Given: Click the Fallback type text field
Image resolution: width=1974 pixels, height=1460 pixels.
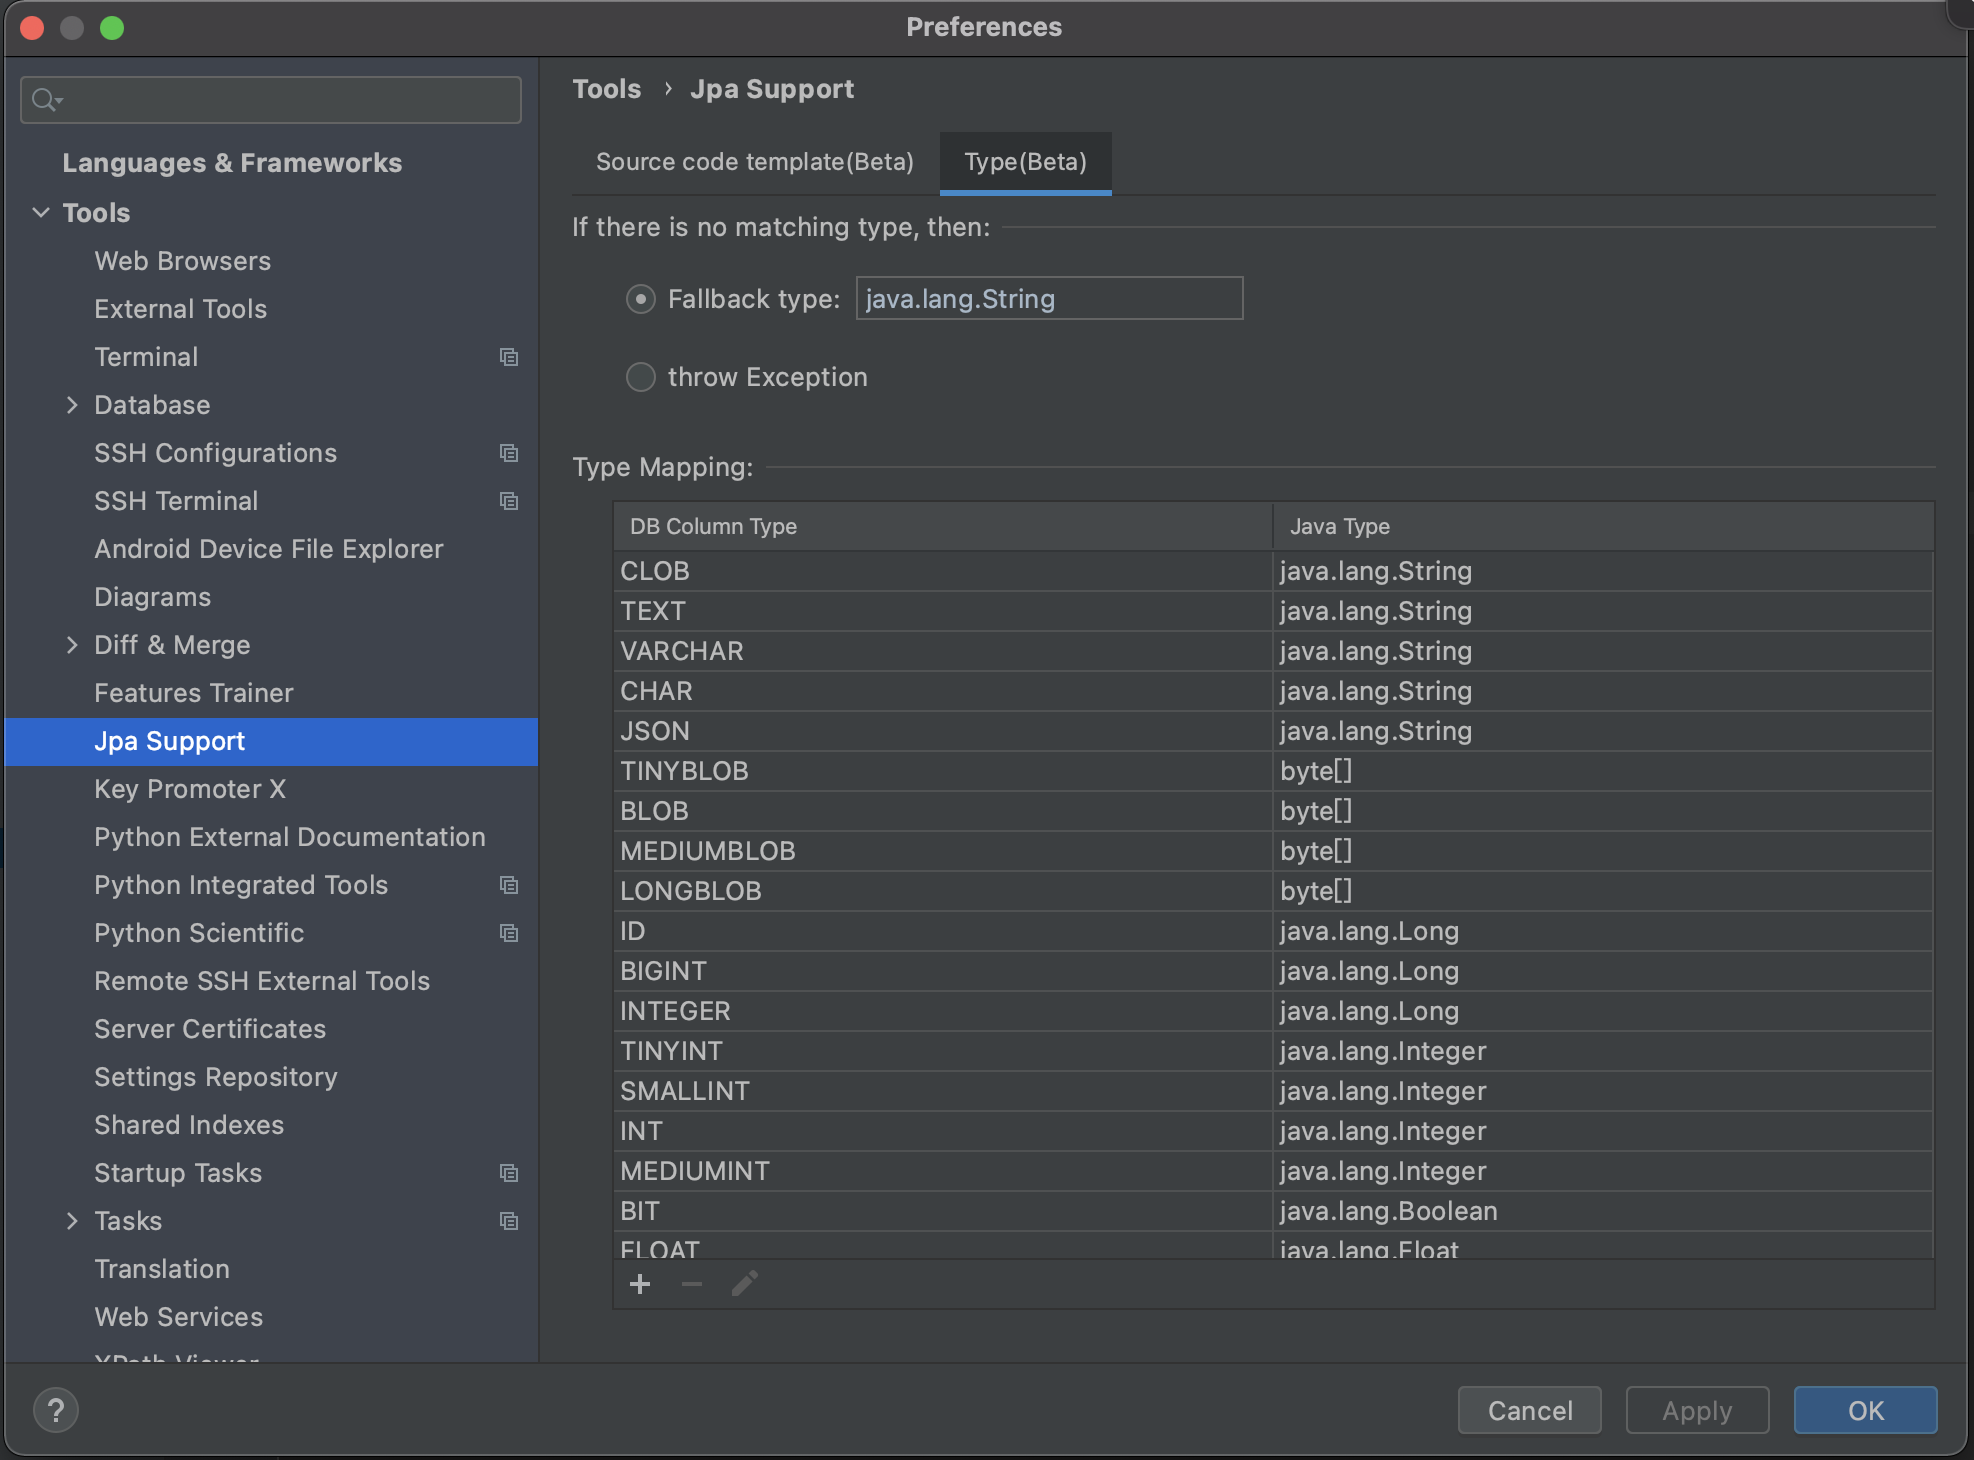Looking at the screenshot, I should 1048,299.
